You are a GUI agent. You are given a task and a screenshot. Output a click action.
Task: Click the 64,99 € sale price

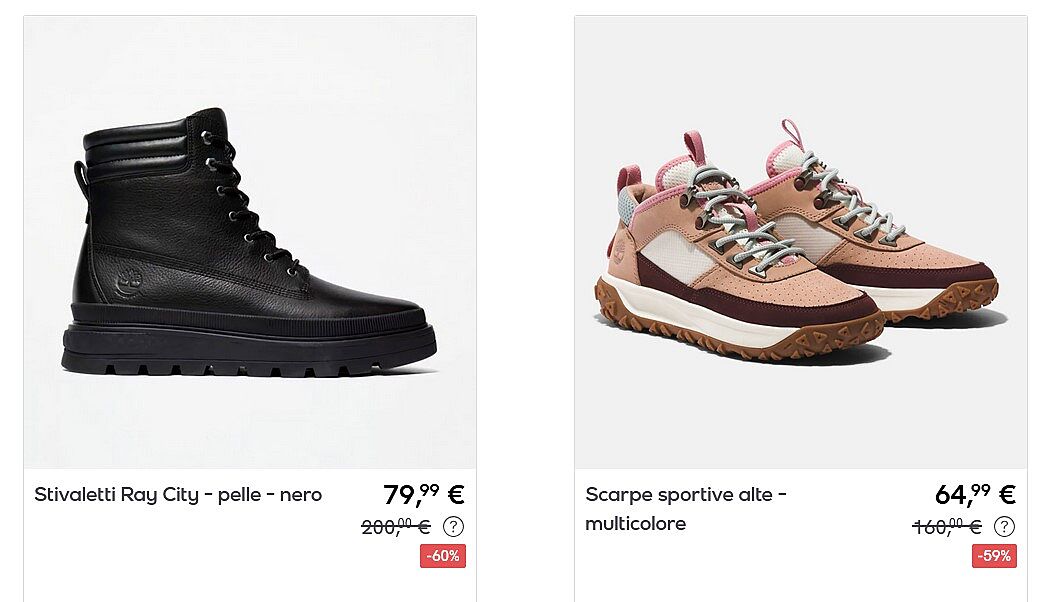coord(975,494)
